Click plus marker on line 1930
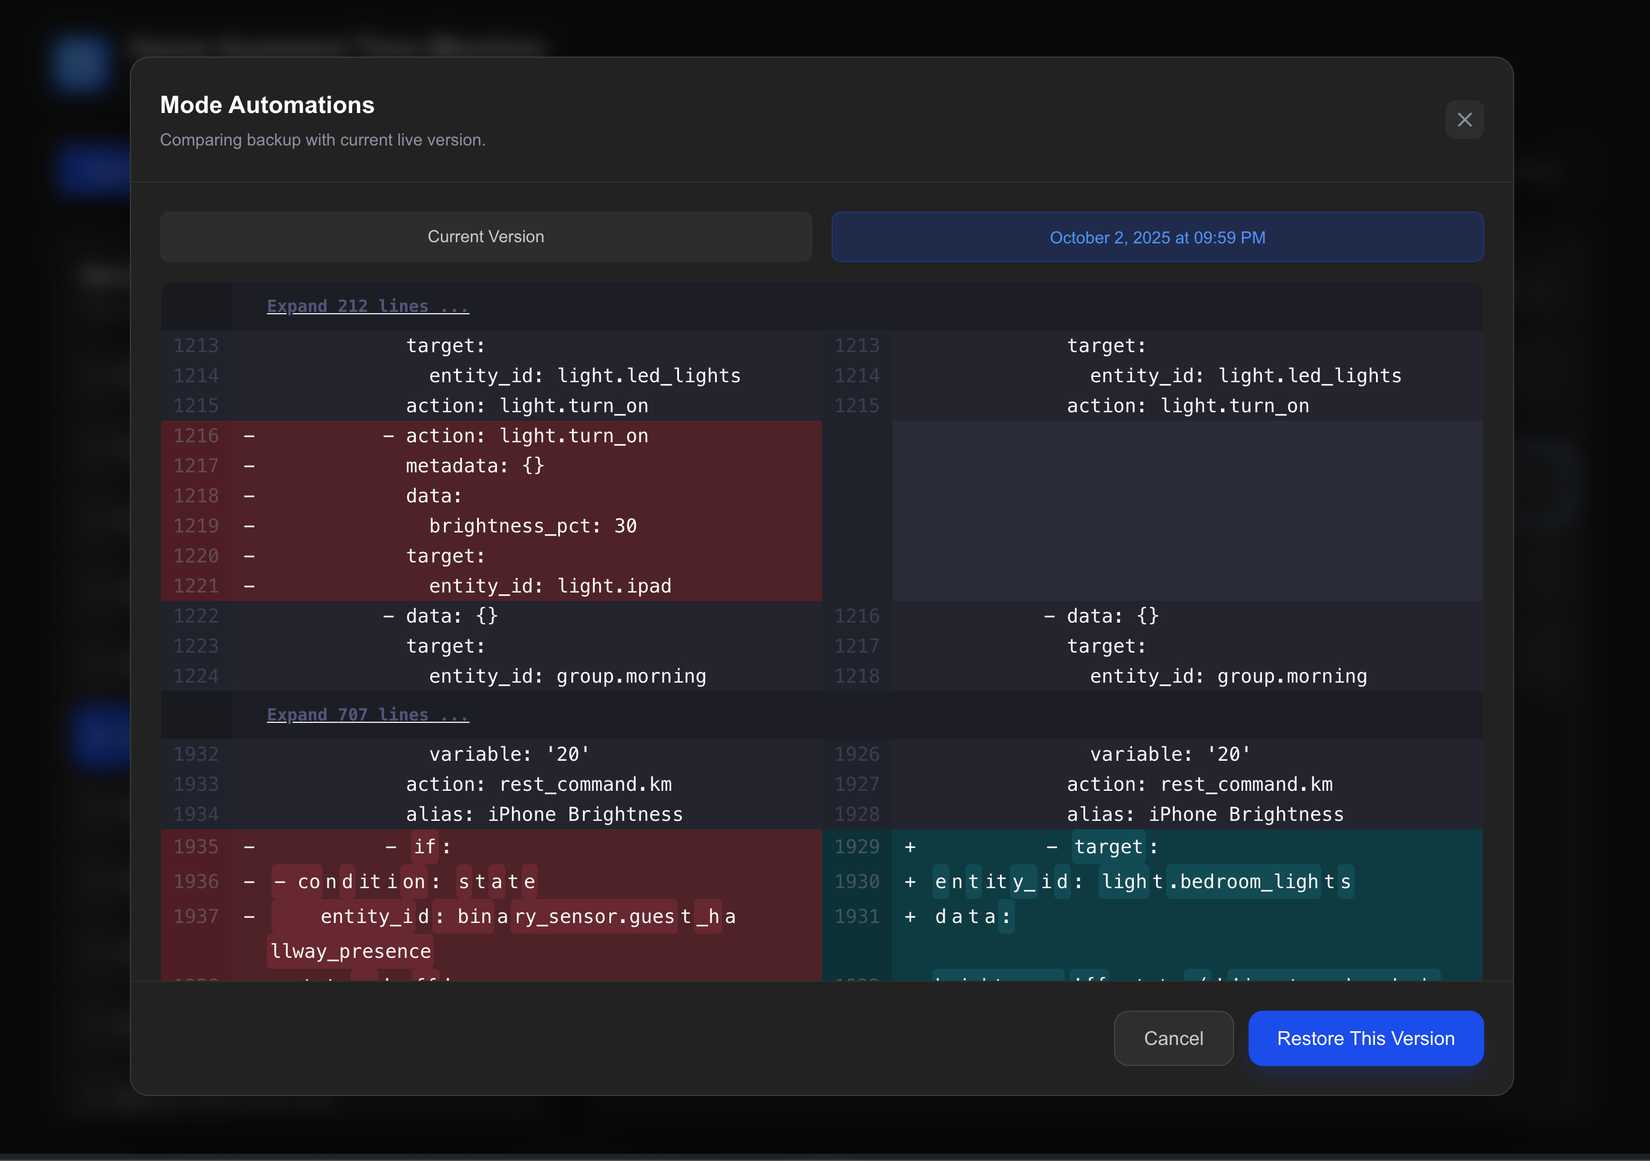This screenshot has height=1161, width=1650. pyautogui.click(x=910, y=882)
